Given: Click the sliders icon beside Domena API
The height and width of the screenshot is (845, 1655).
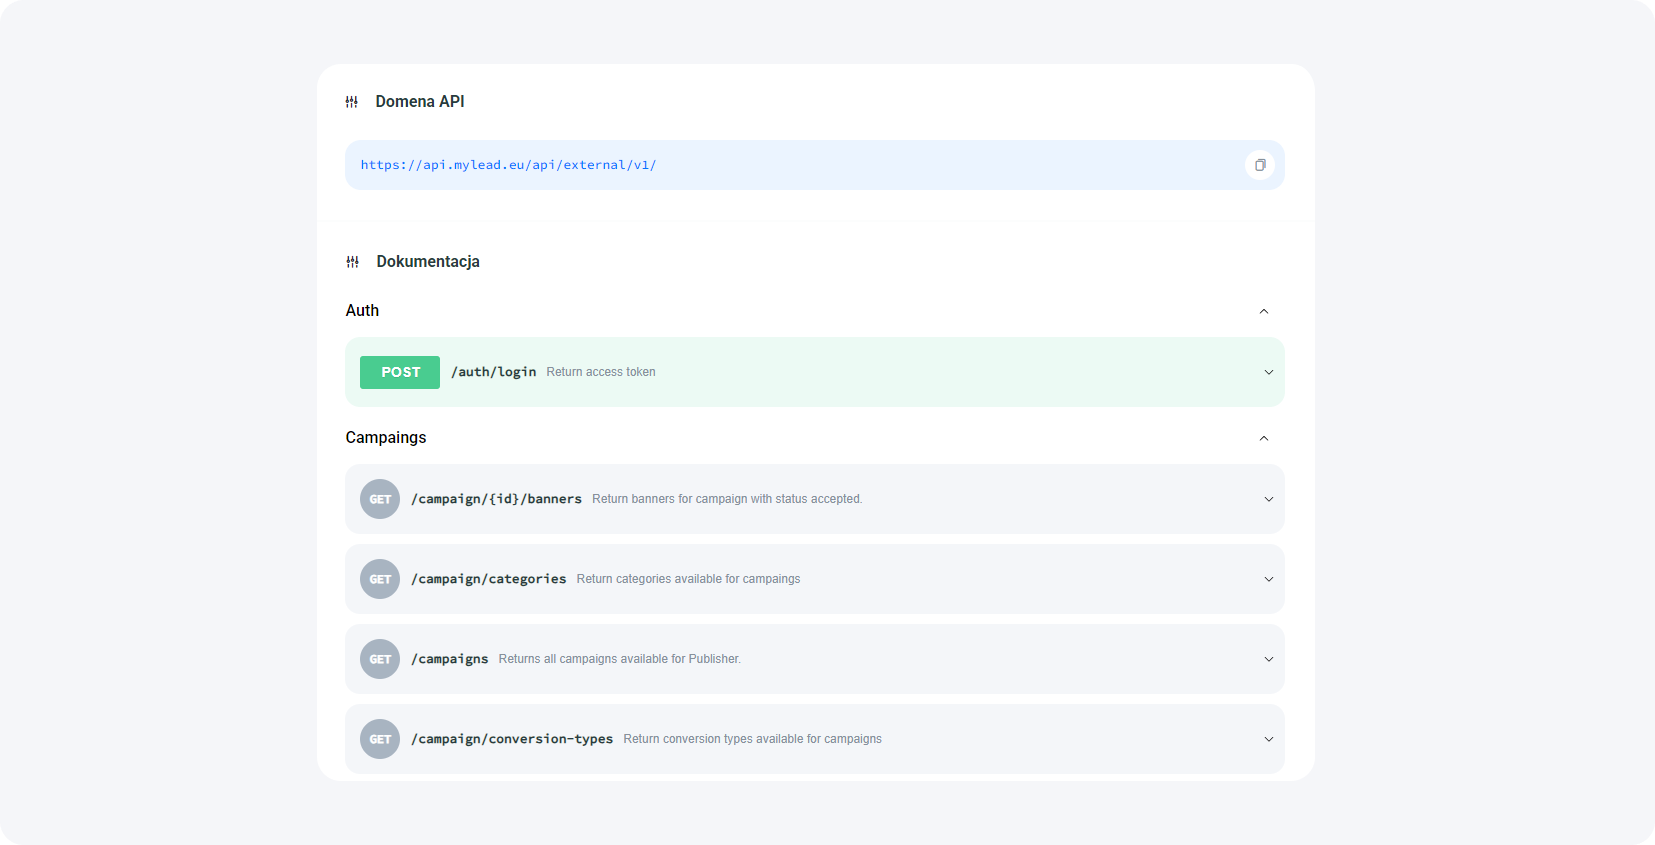Looking at the screenshot, I should pos(352,102).
